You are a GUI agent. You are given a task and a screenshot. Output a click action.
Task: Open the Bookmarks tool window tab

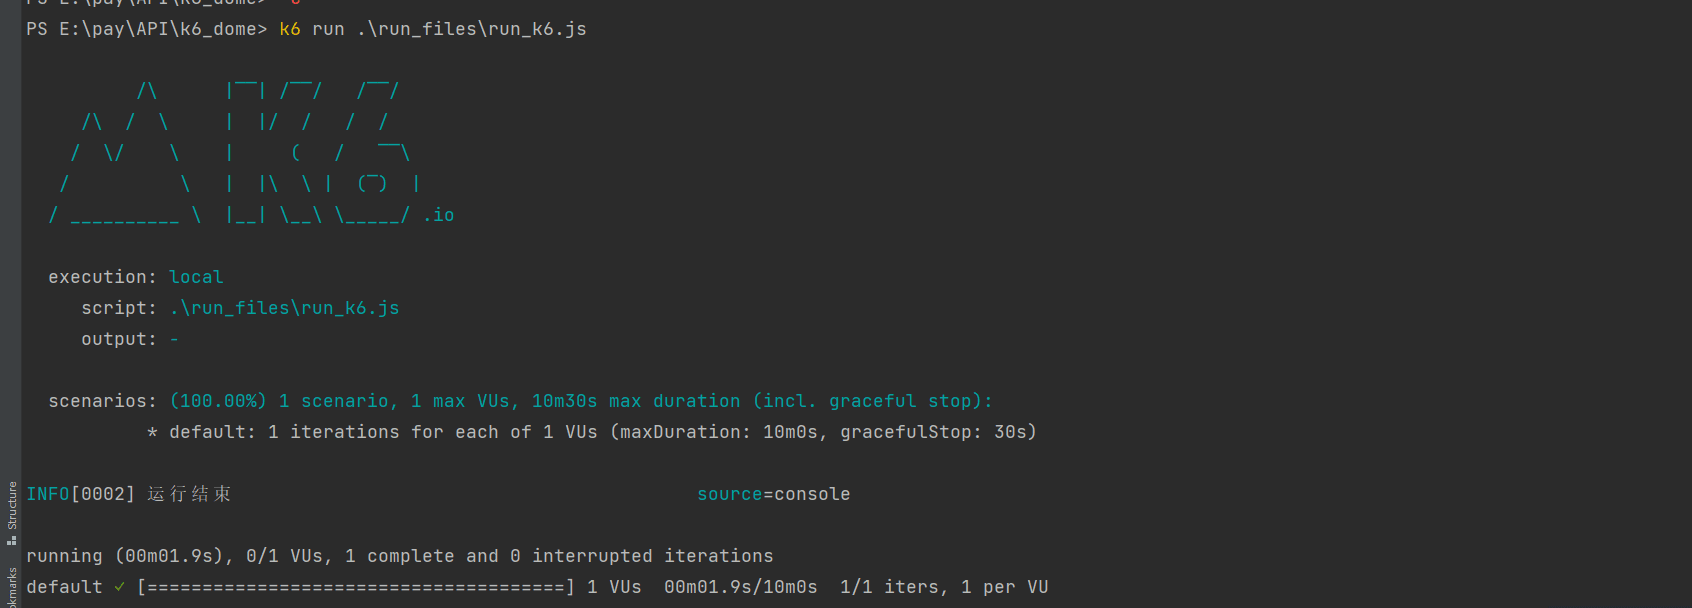pyautogui.click(x=11, y=587)
